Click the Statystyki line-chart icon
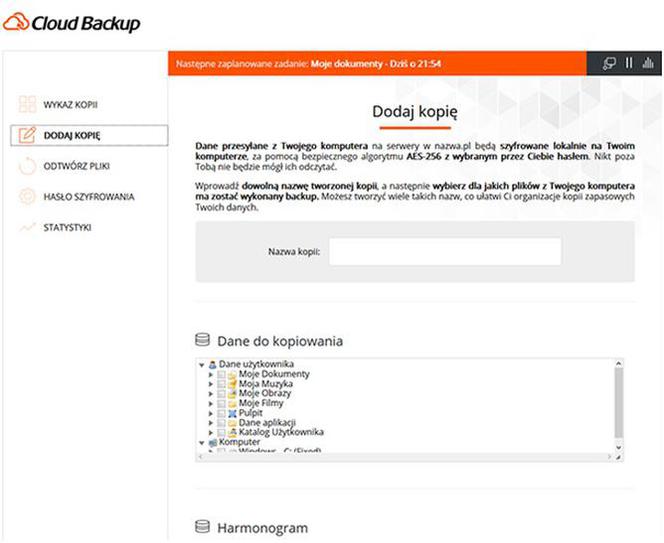The height and width of the screenshot is (543, 664). tap(28, 227)
